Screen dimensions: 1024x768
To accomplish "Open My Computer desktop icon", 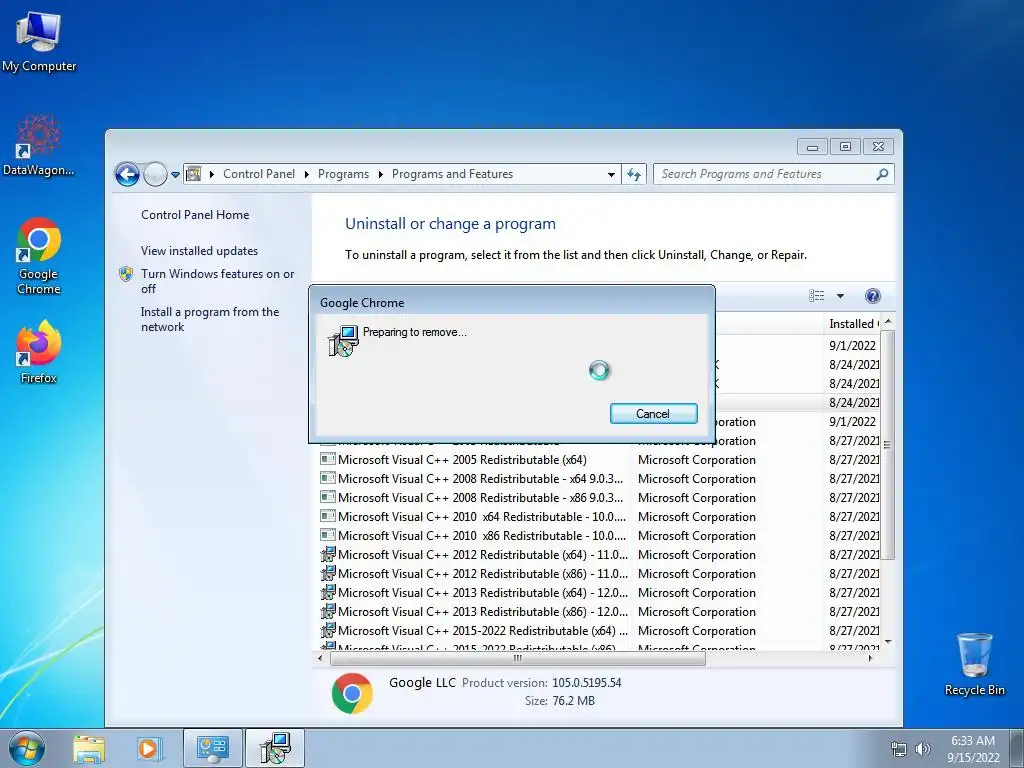I will [39, 42].
